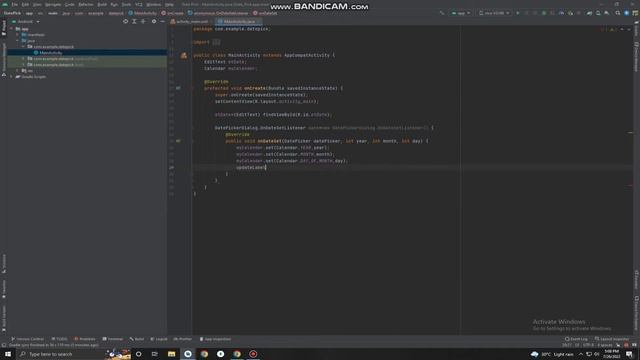Image resolution: width=640 pixels, height=360 pixels.
Task: Open the Build menu
Action: [102, 4]
